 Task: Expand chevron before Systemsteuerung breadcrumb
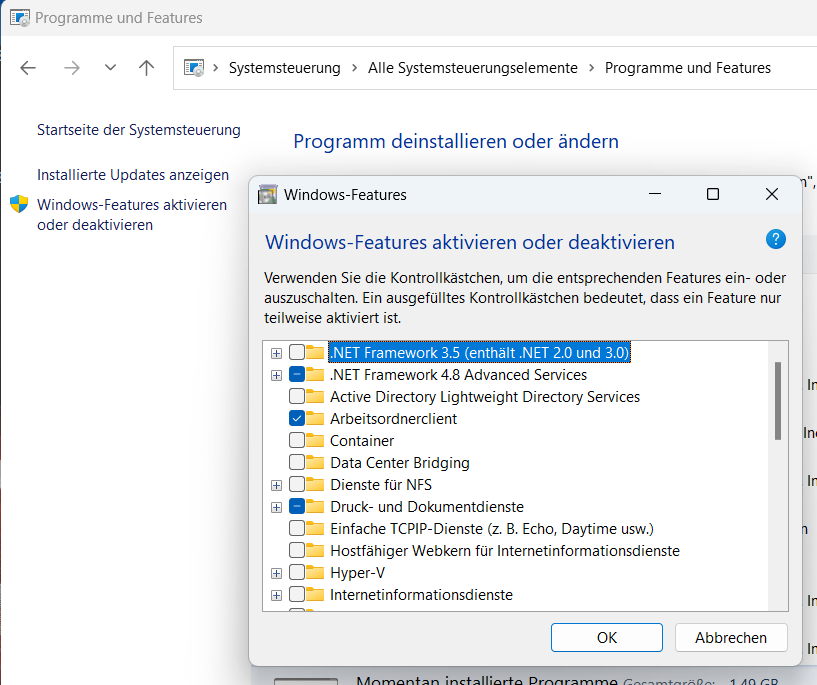[215, 68]
